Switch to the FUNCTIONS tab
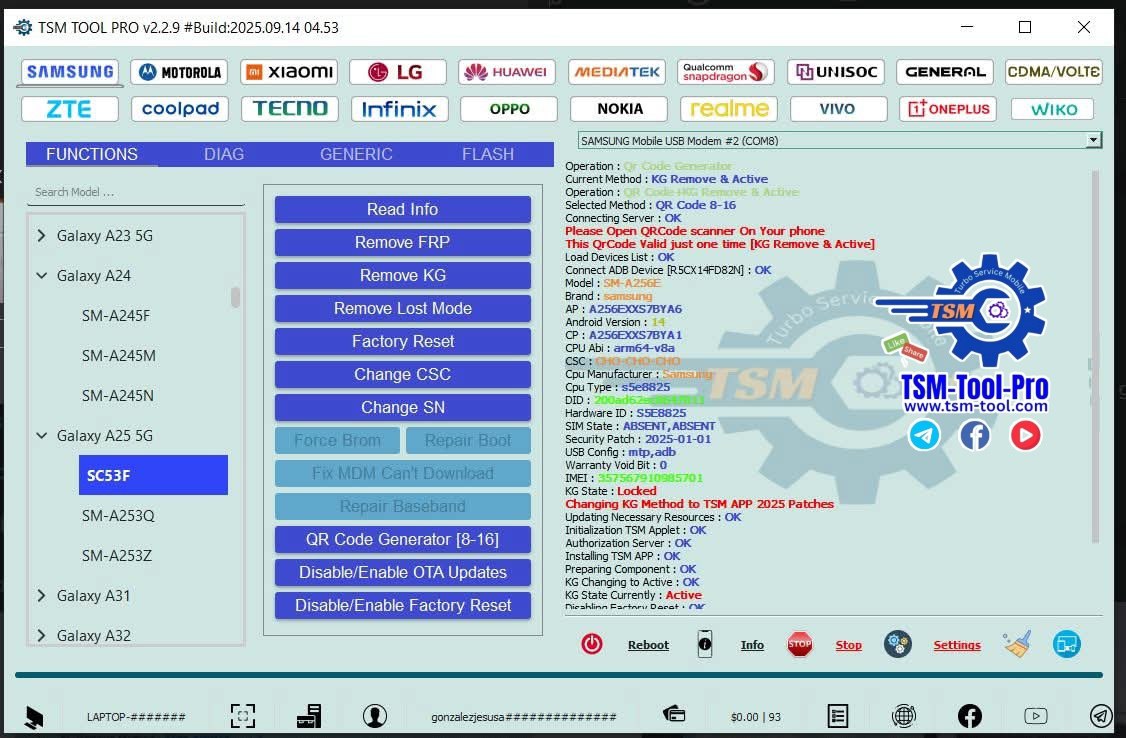 [x=92, y=154]
